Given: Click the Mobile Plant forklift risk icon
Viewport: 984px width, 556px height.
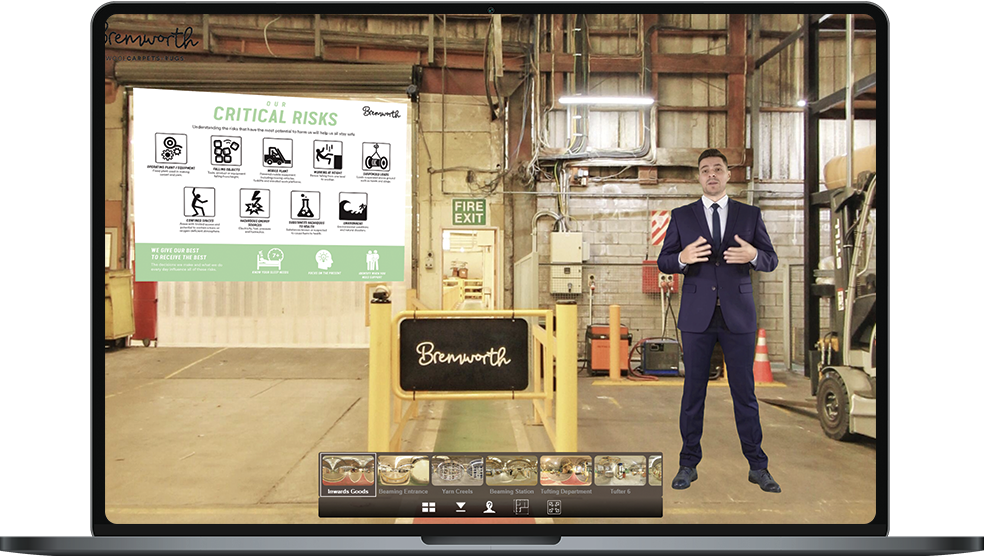Looking at the screenshot, I should (x=277, y=152).
